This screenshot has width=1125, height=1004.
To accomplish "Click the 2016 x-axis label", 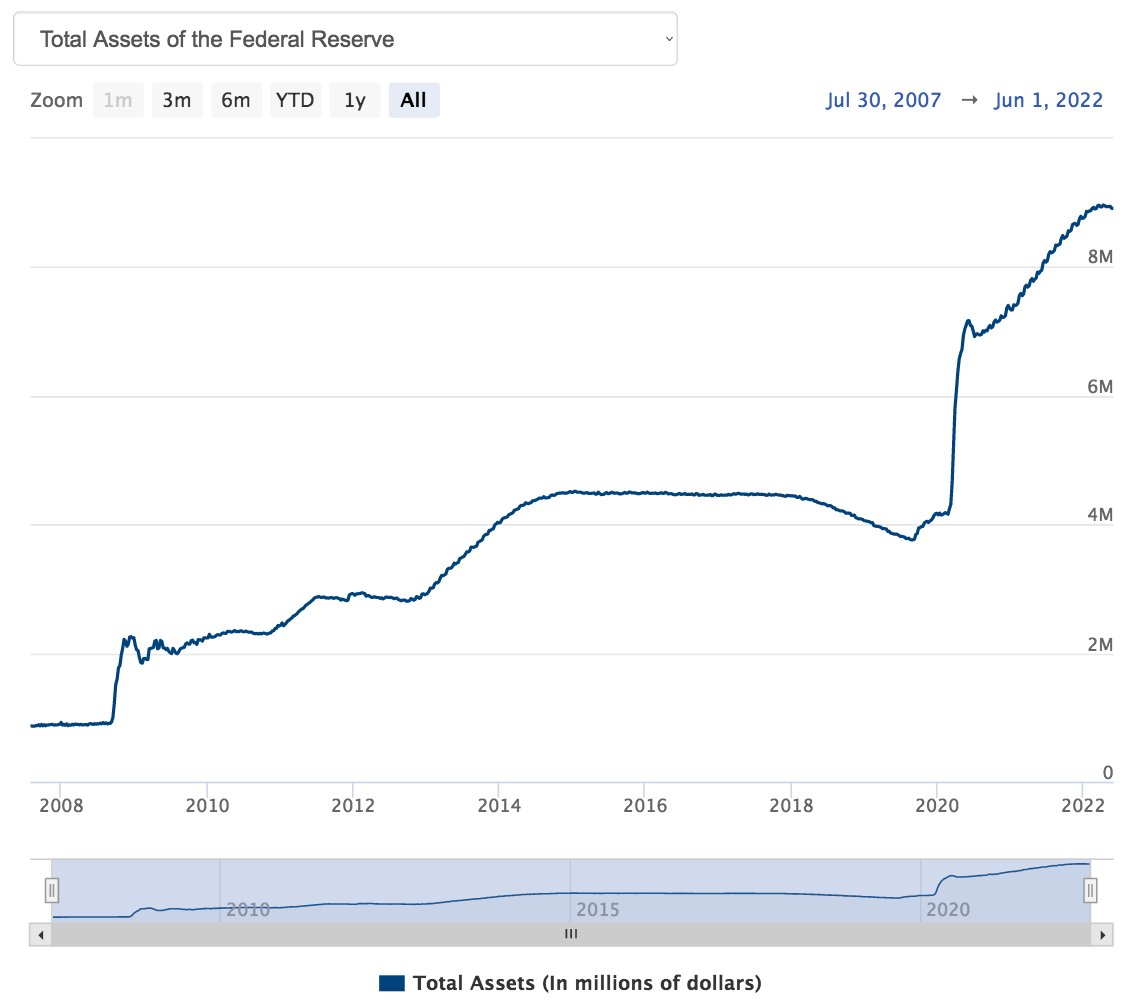I will tap(645, 805).
